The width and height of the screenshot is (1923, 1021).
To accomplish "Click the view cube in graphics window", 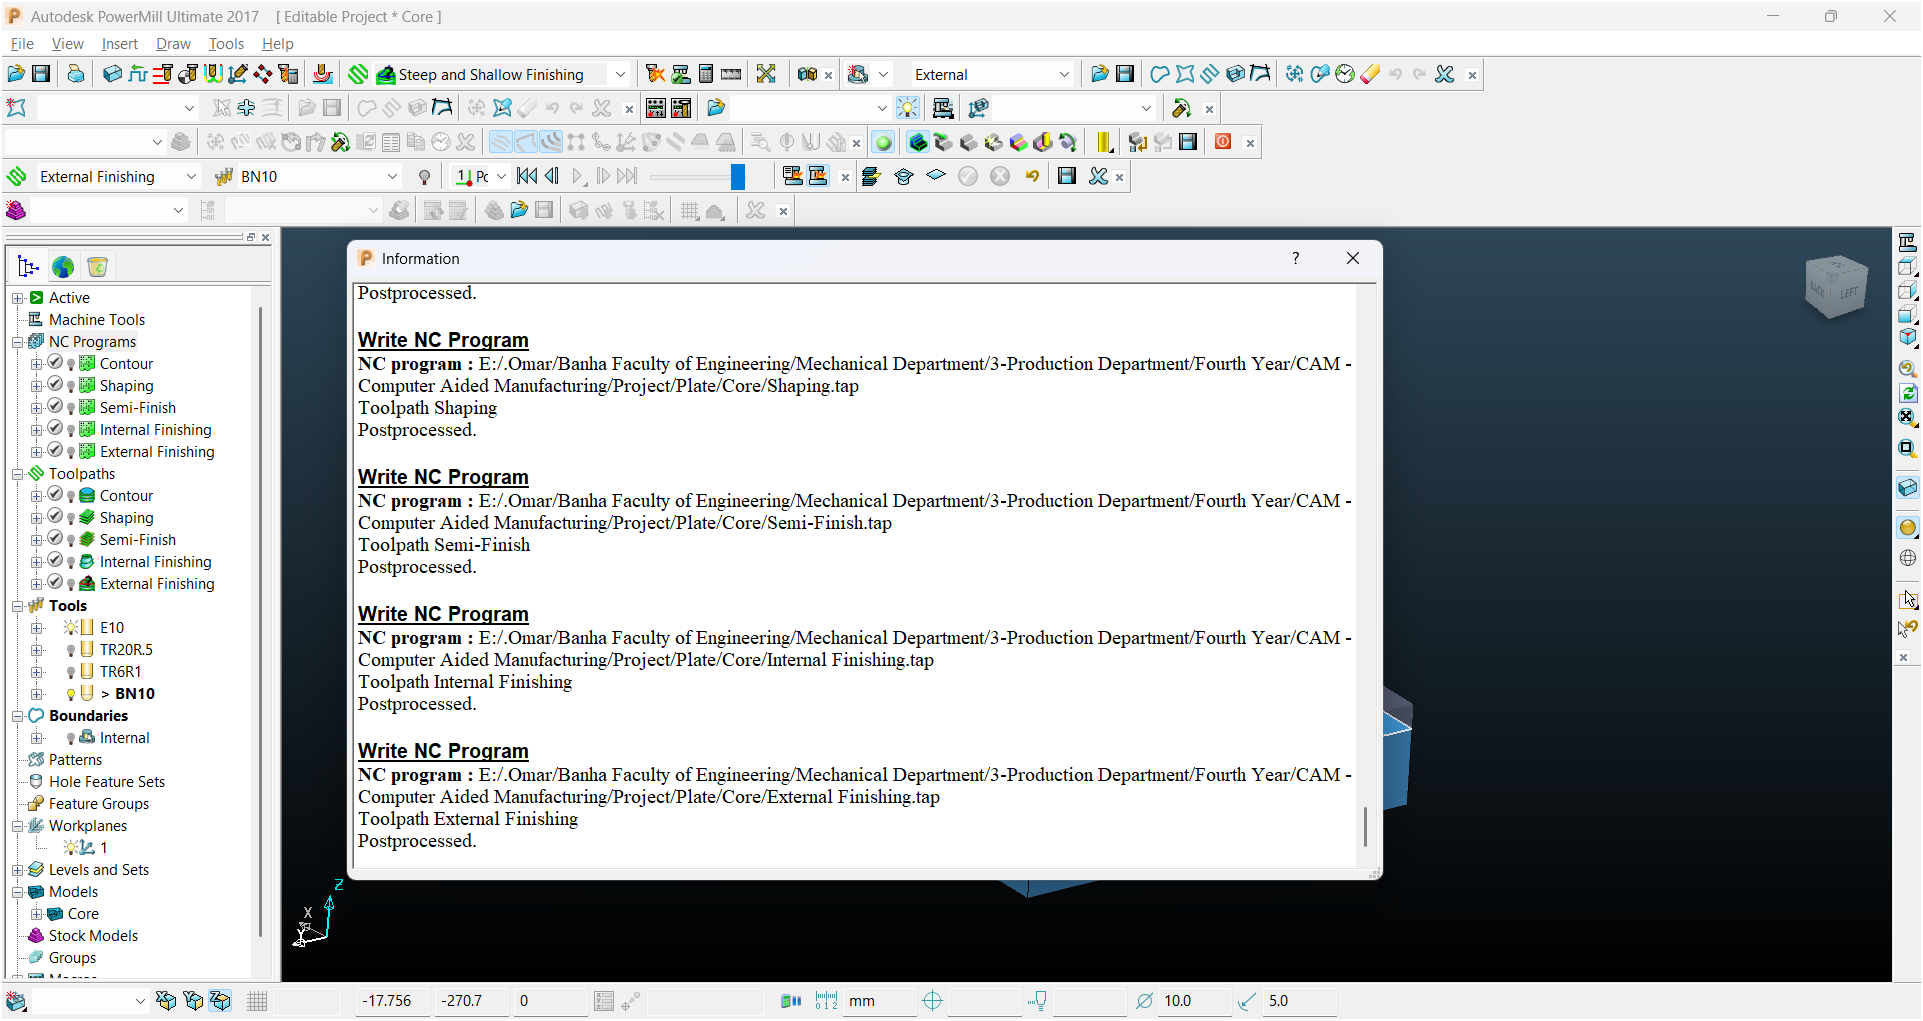I will (x=1836, y=287).
